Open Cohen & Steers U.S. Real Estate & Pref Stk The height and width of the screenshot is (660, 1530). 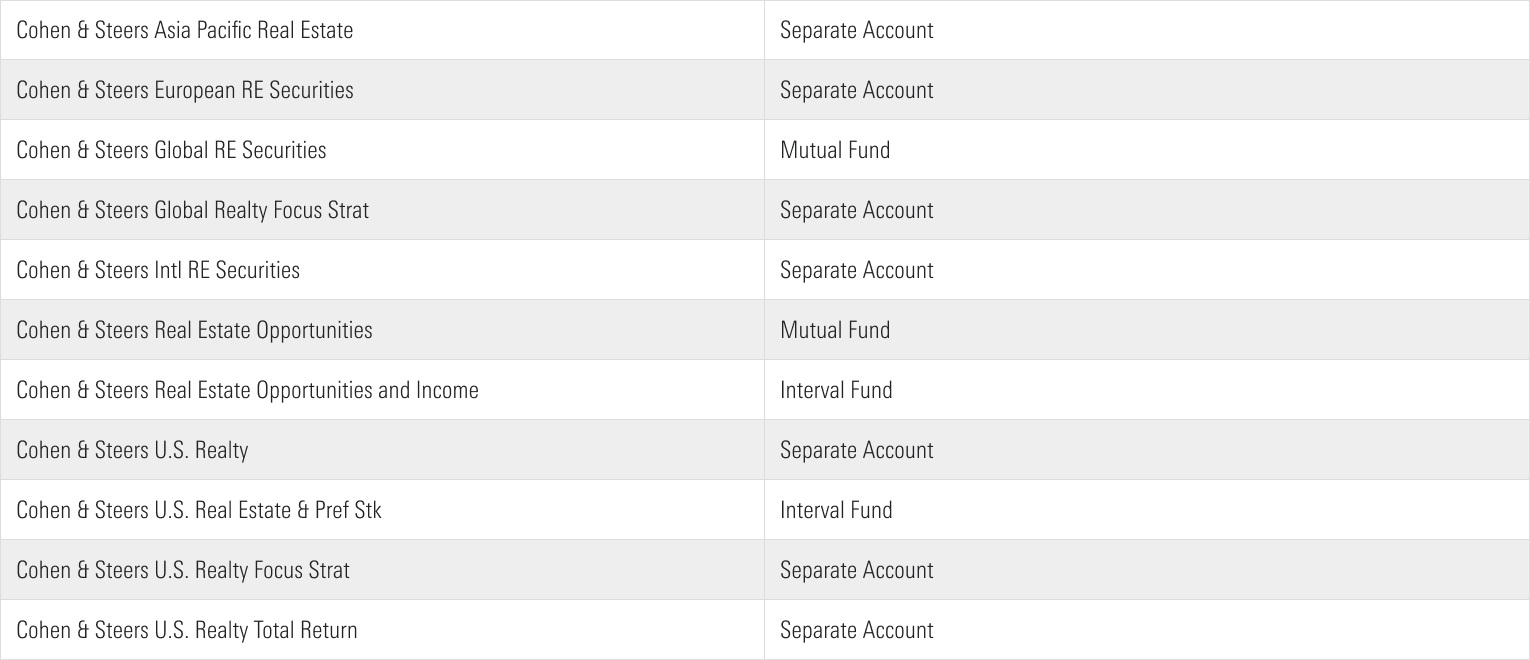199,510
